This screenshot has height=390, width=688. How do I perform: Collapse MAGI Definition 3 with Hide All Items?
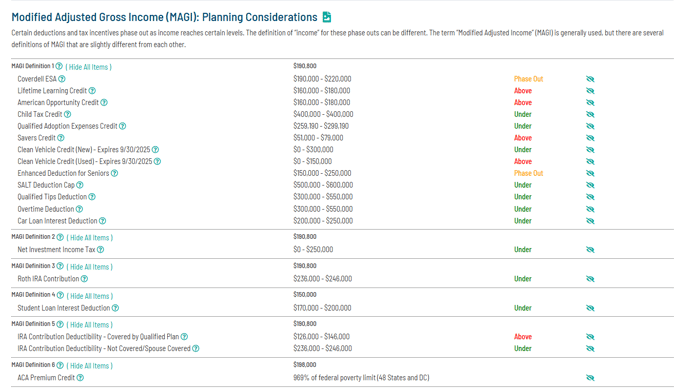coord(90,267)
